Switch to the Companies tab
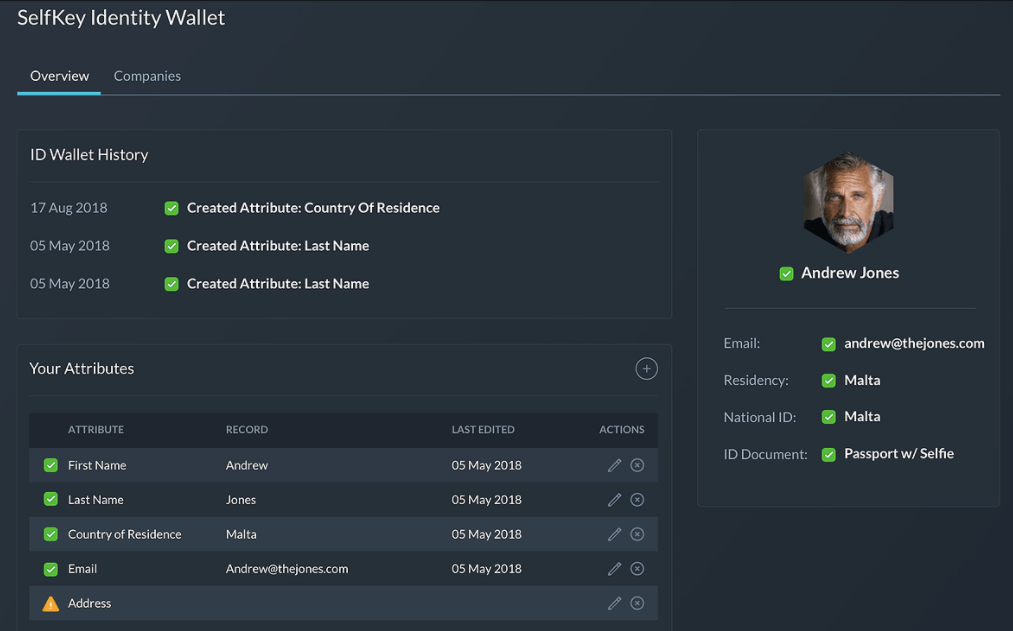Image resolution: width=1013 pixels, height=631 pixels. coord(147,76)
